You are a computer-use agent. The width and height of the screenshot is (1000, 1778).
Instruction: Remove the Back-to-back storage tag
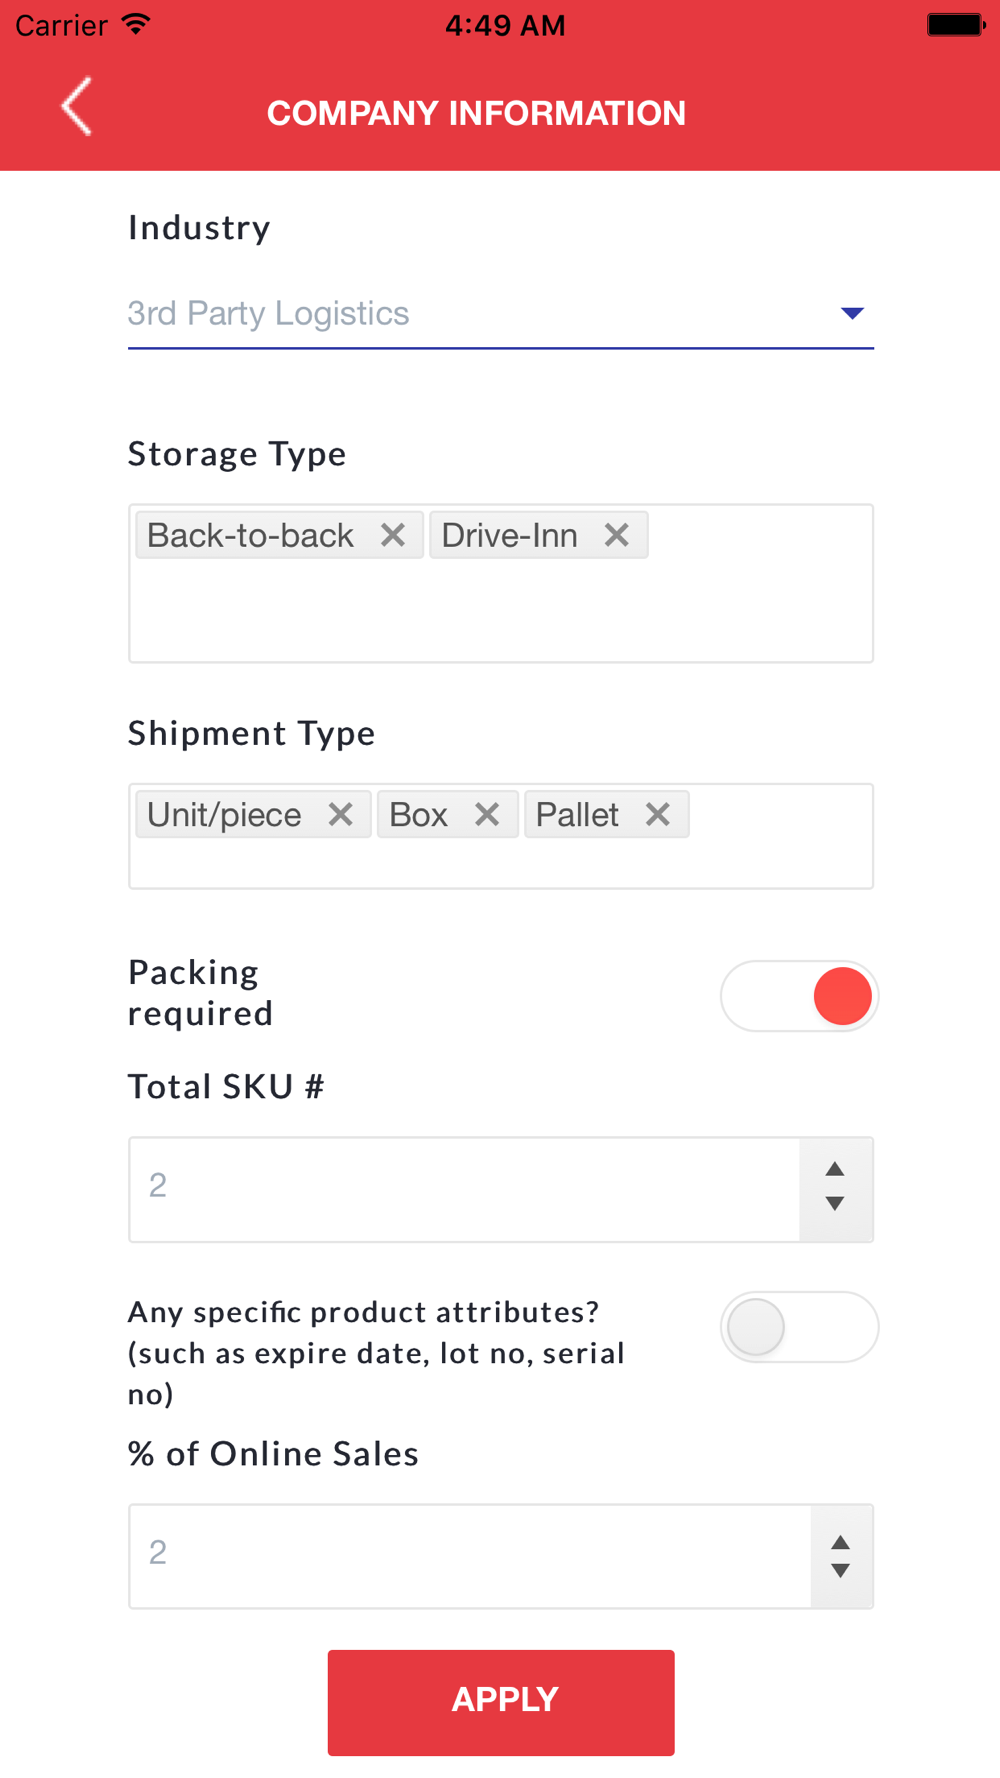click(393, 535)
